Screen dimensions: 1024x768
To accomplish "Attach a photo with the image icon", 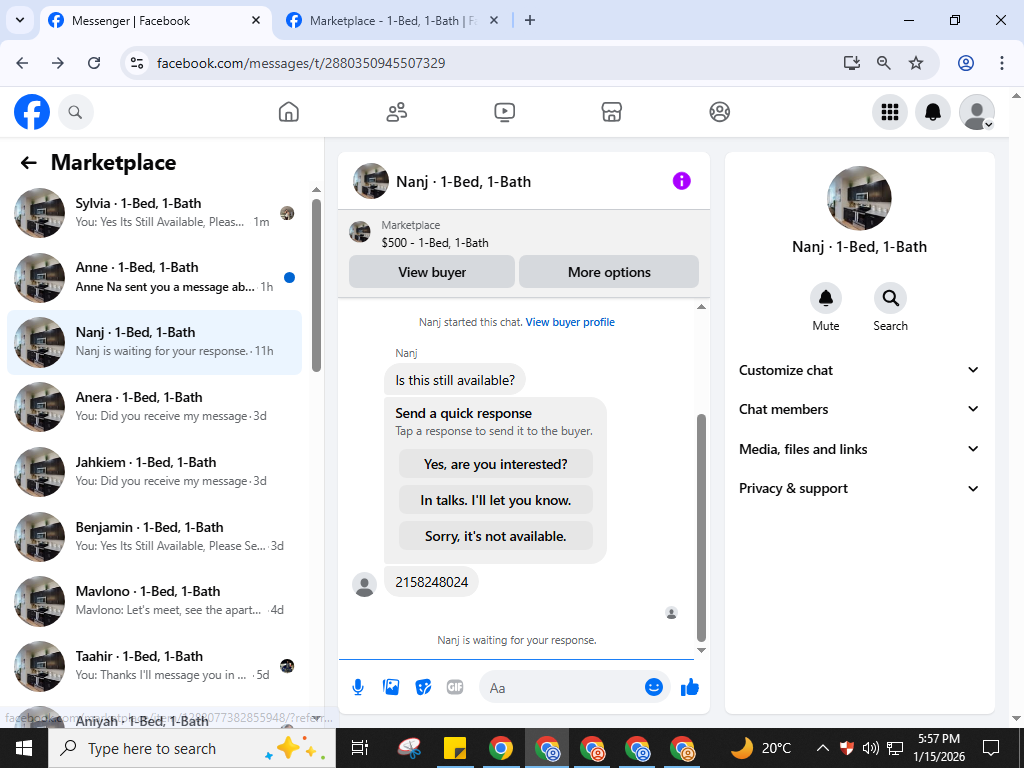I will tap(391, 687).
